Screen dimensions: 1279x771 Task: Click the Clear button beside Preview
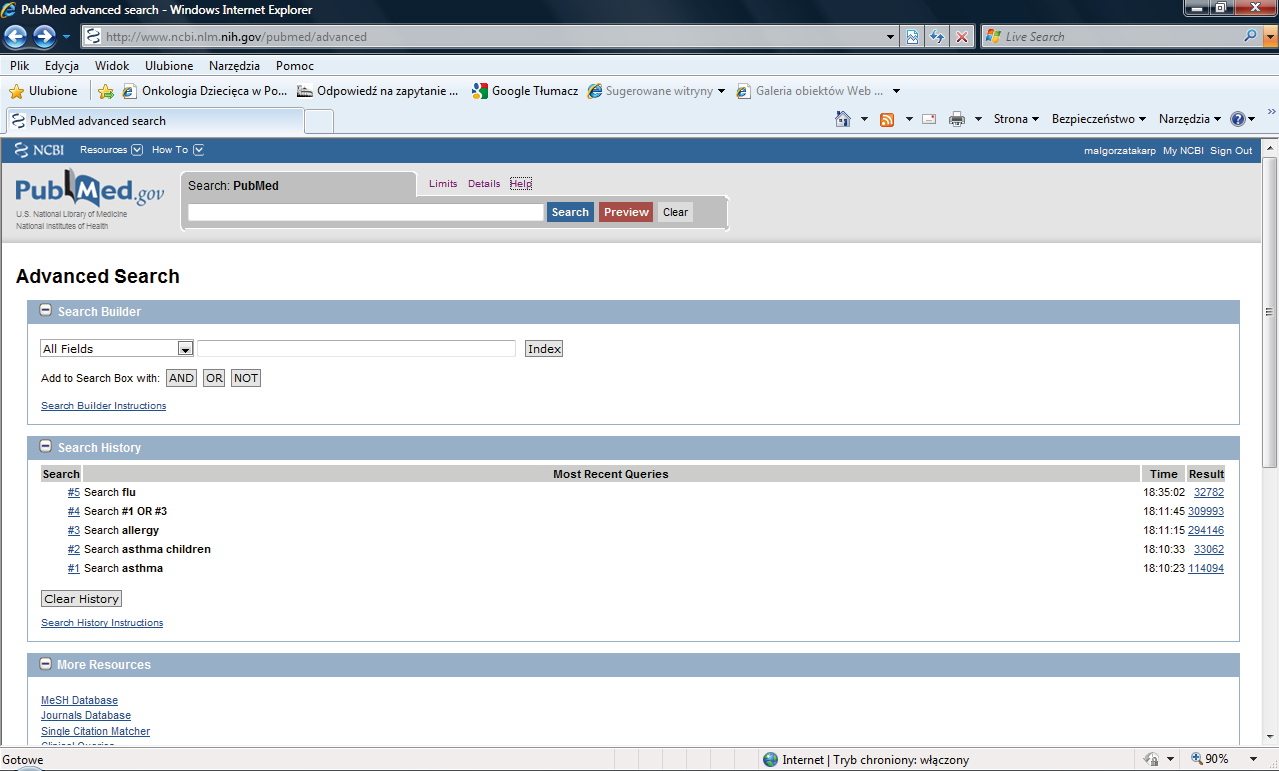(x=676, y=212)
